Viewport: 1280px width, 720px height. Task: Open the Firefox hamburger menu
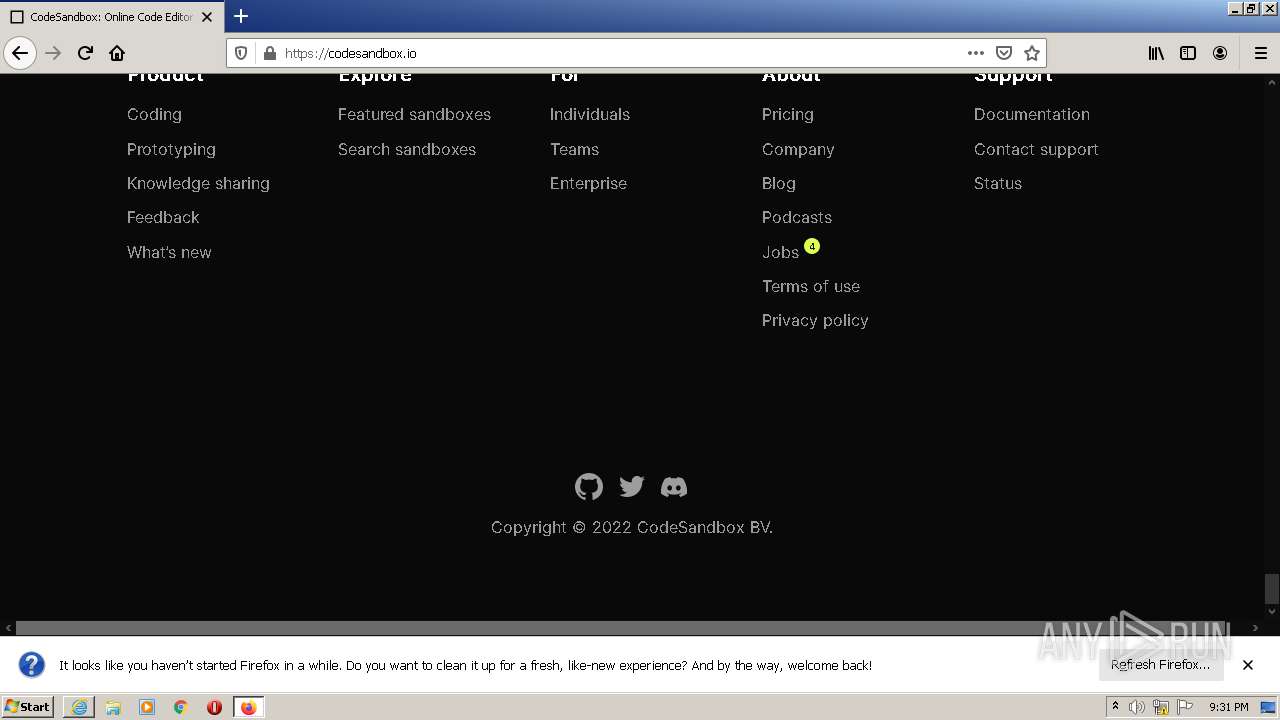[x=1261, y=53]
